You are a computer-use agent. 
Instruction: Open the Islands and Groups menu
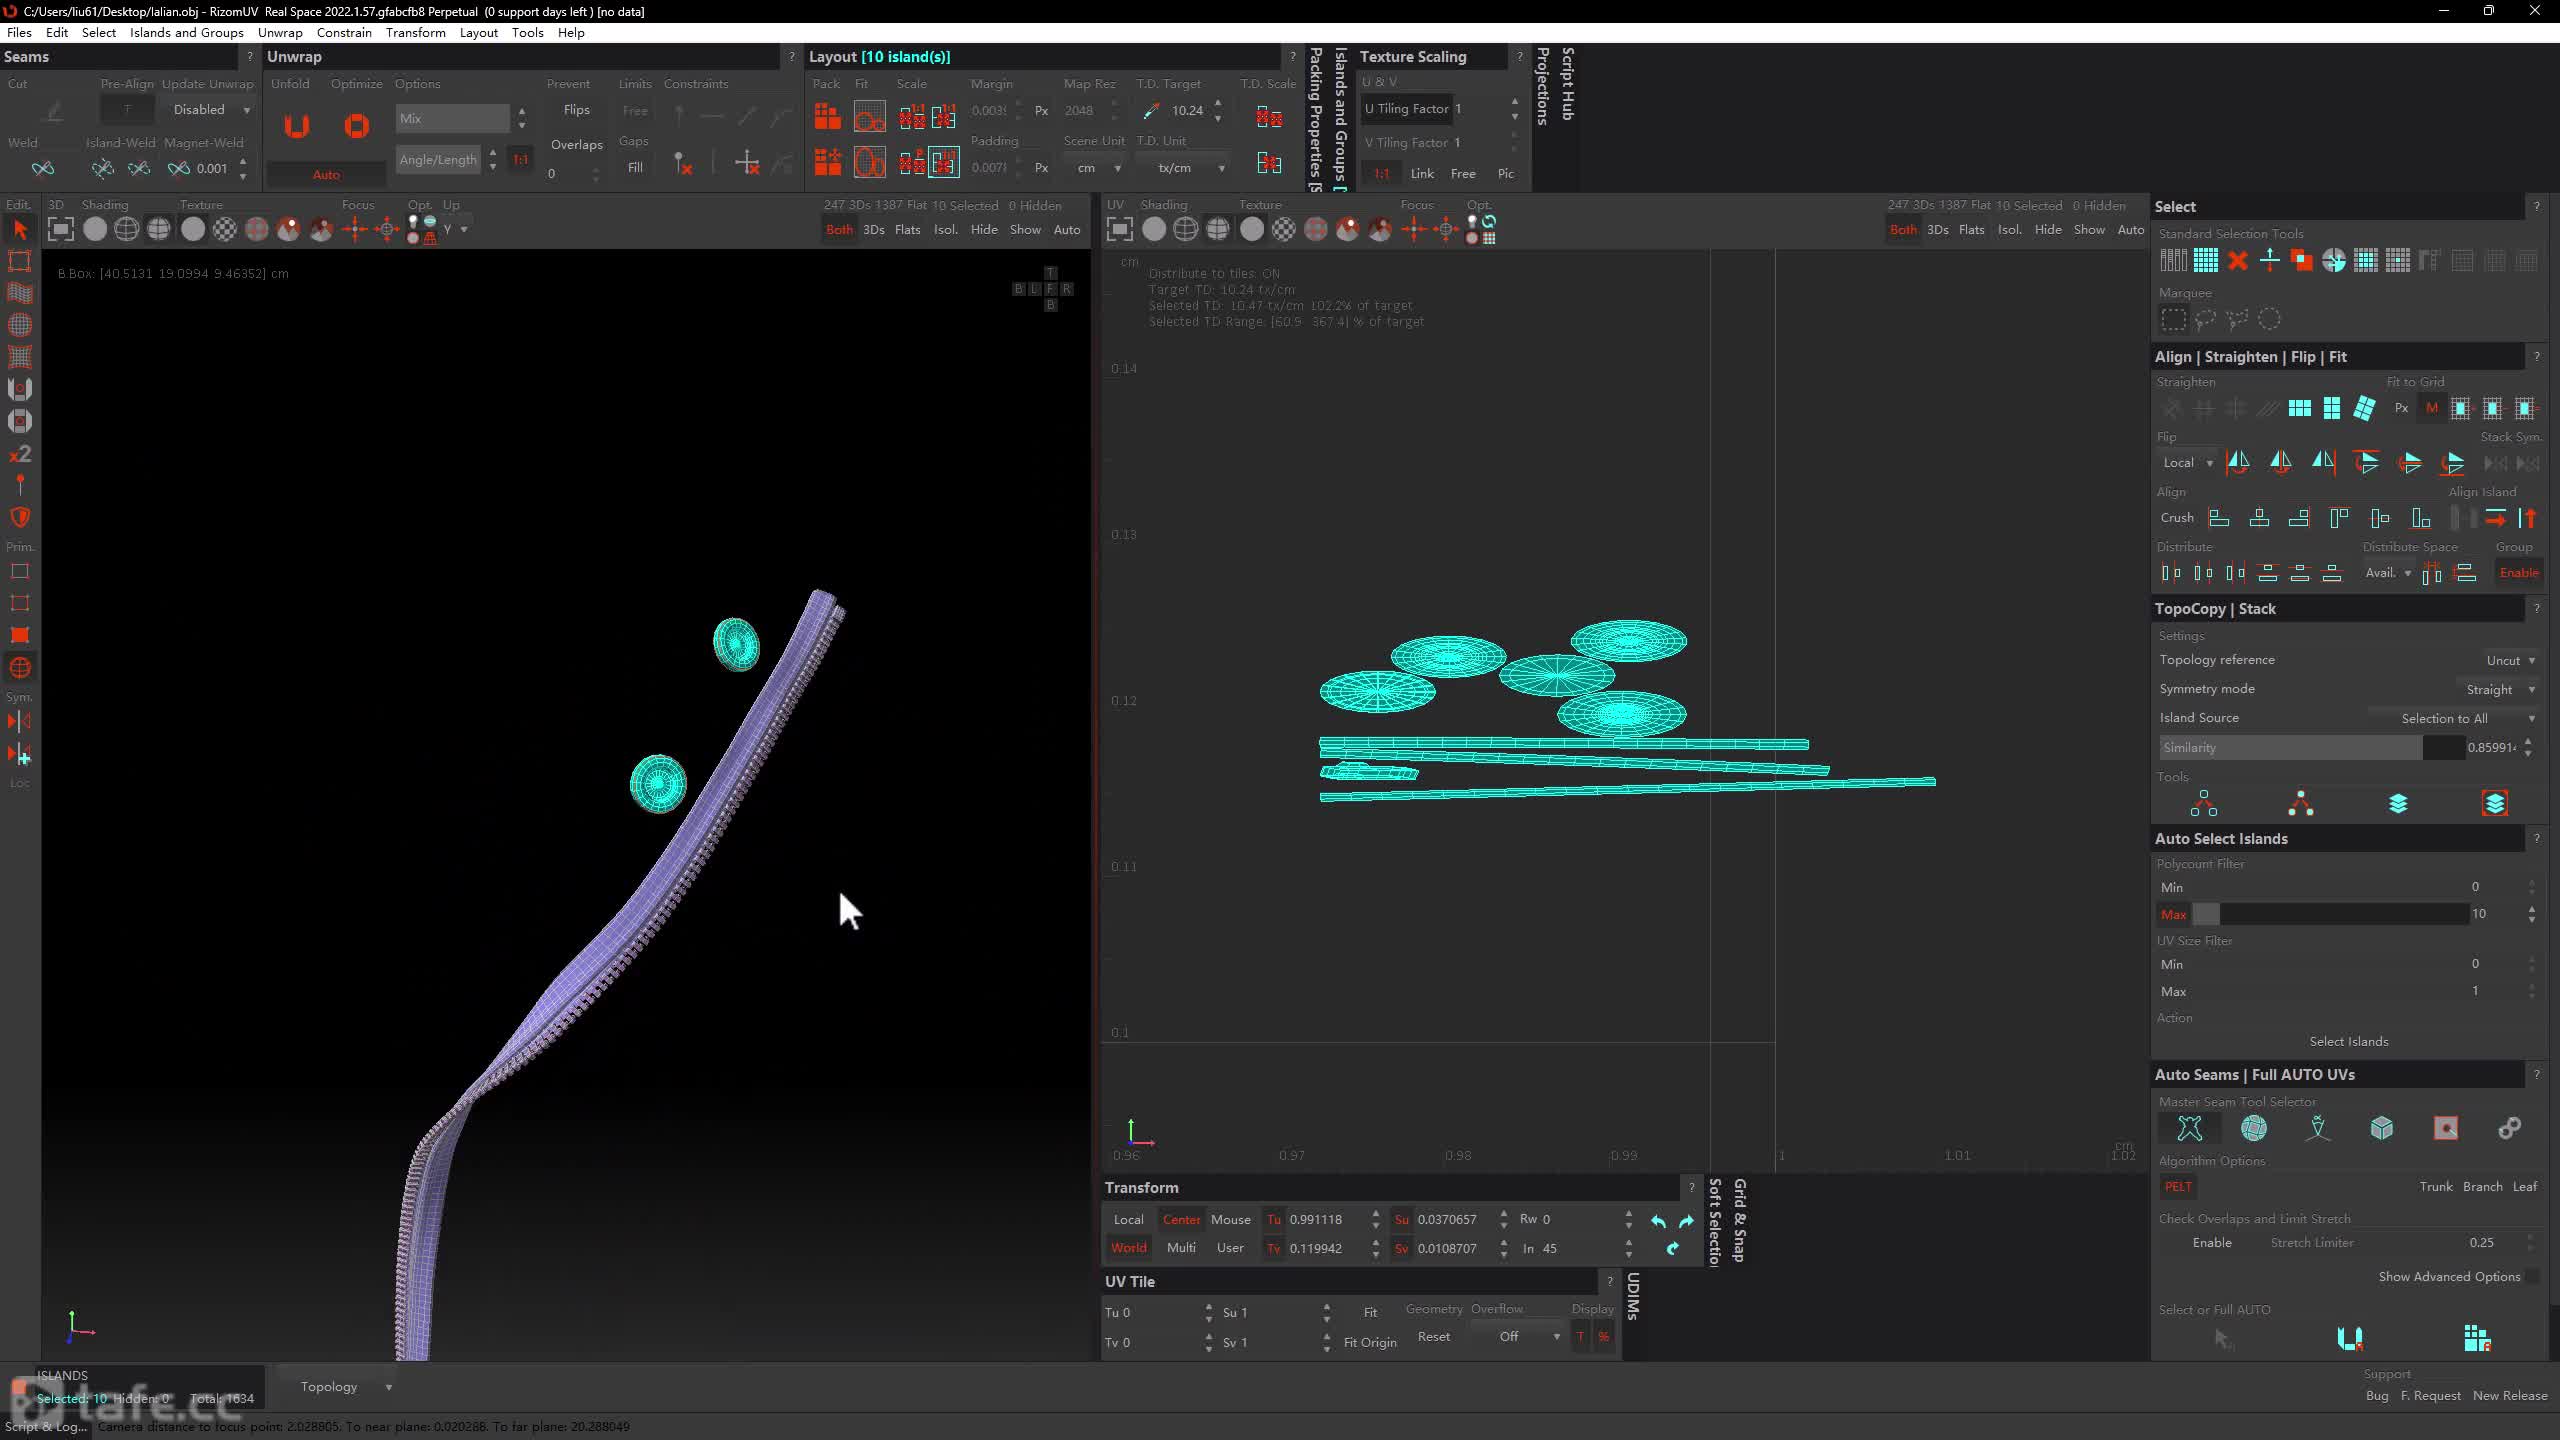coord(187,32)
